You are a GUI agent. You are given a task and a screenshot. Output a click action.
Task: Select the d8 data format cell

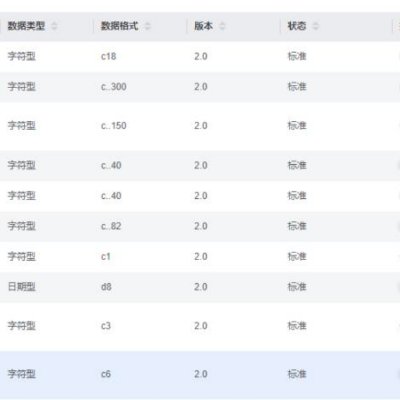106,287
